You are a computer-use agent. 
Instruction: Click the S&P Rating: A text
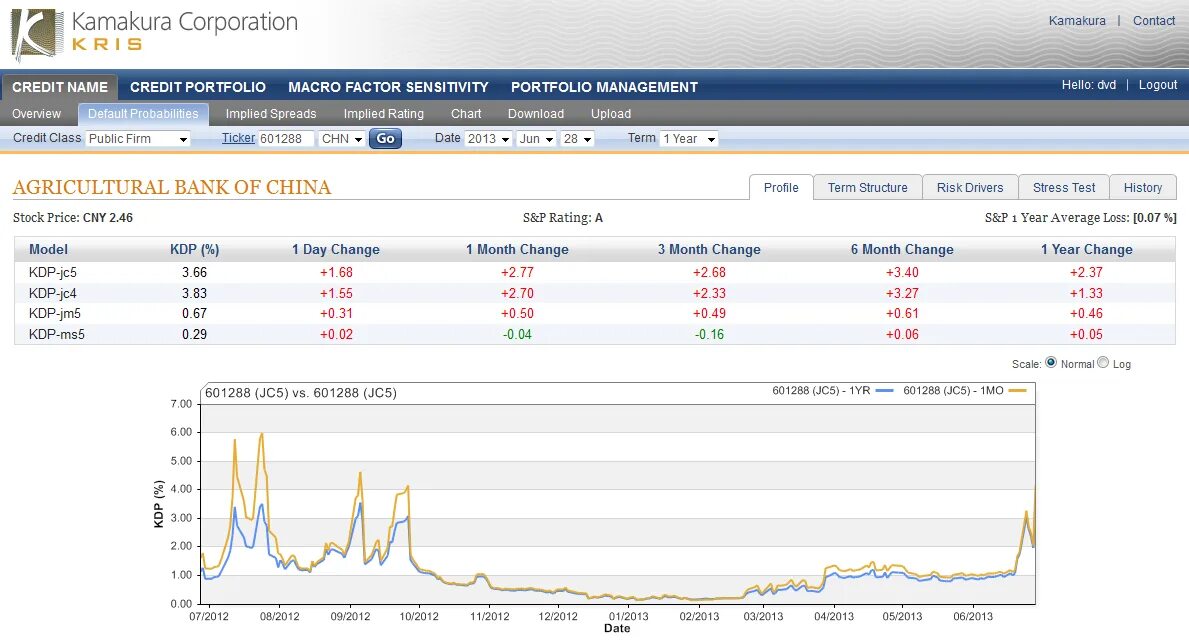click(x=563, y=218)
